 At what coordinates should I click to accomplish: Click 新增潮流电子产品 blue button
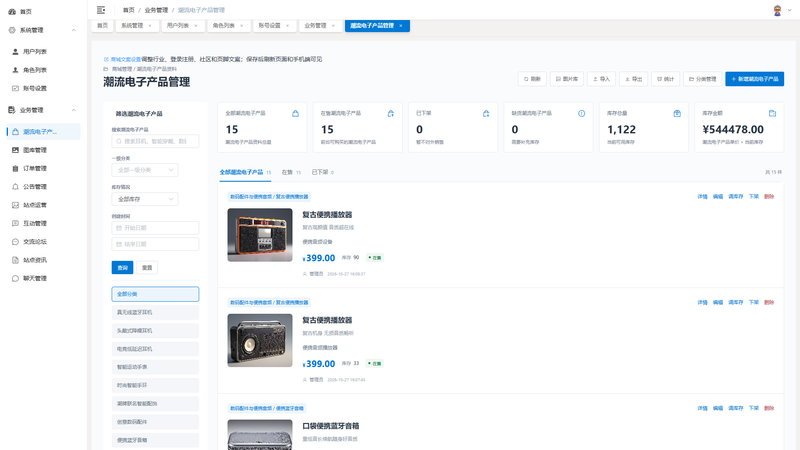755,79
